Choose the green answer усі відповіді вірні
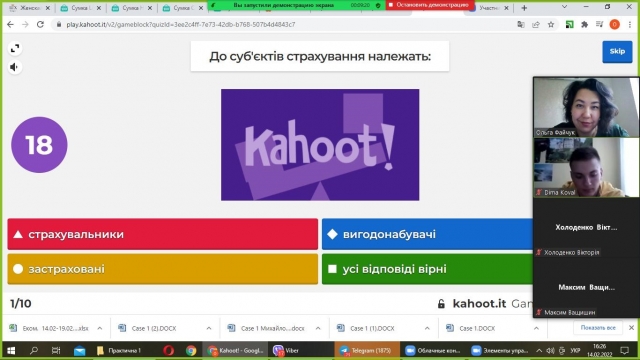The height and width of the screenshot is (360, 640). (x=427, y=269)
